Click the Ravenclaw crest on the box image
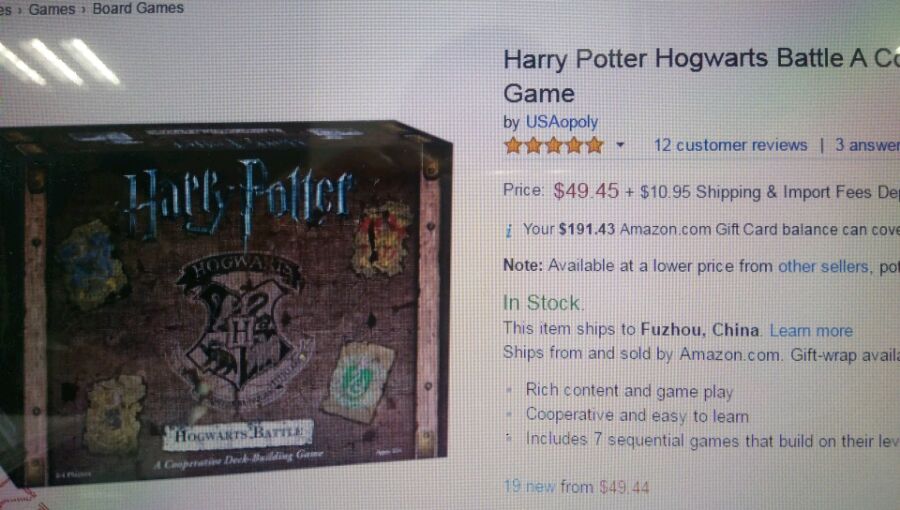Screen dimensions: 900x510 tap(92, 263)
